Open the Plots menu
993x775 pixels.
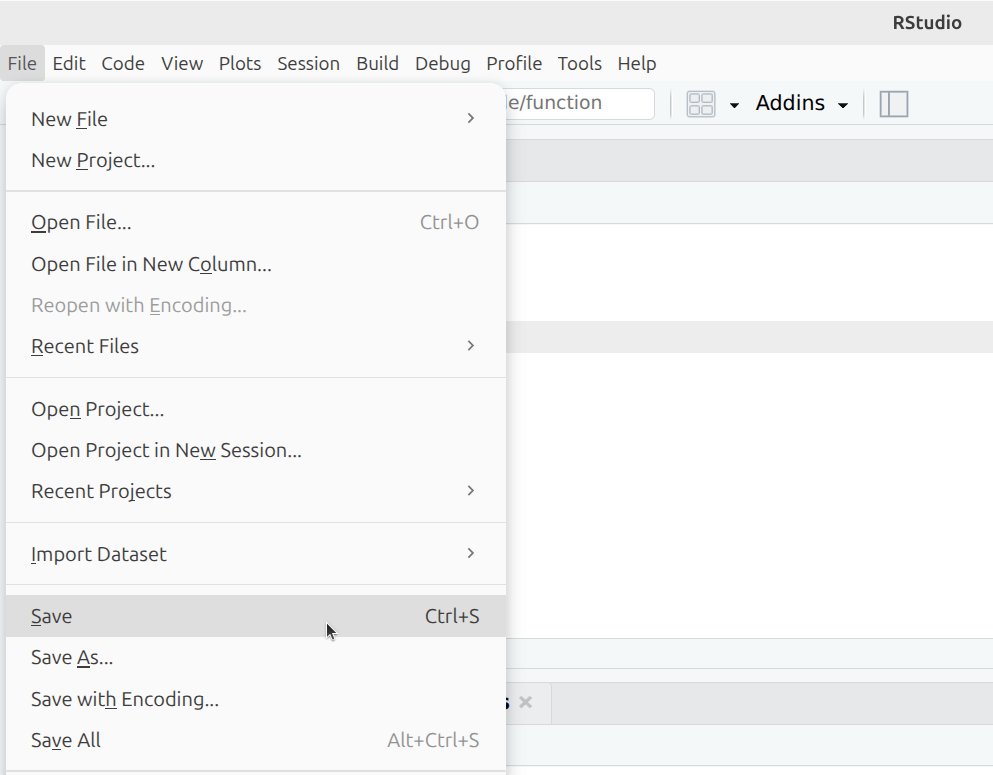[240, 63]
